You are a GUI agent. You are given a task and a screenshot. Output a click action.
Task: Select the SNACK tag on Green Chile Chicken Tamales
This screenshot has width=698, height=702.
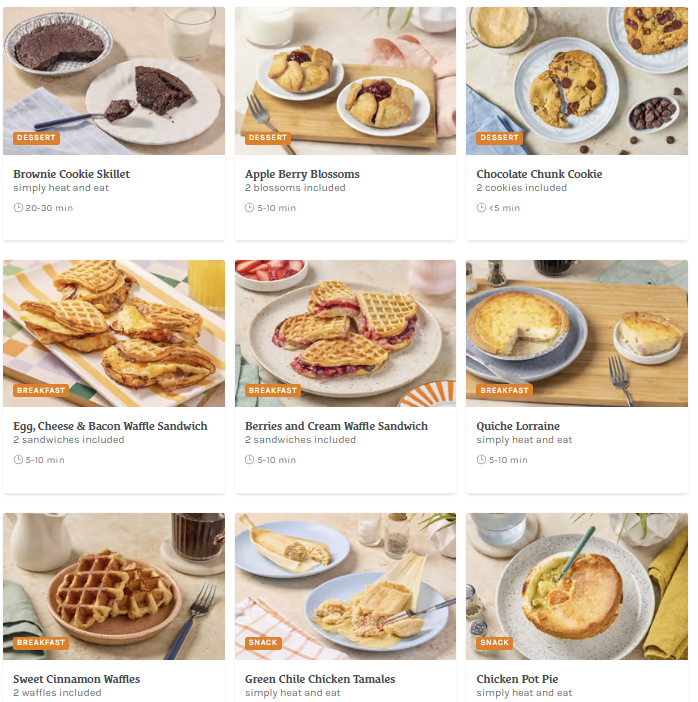263,643
